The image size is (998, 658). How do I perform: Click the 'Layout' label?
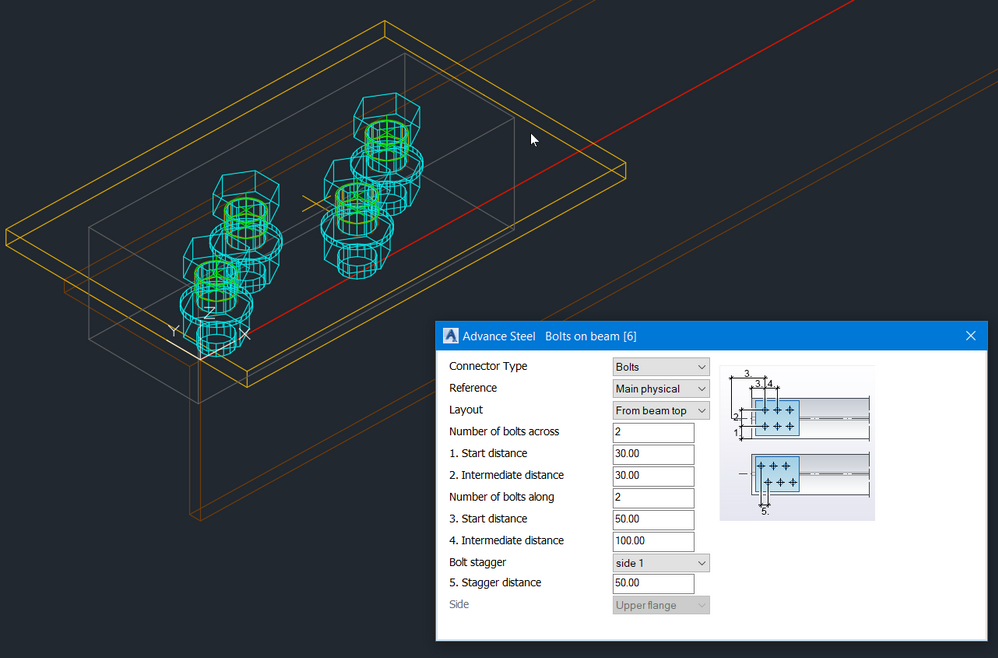466,410
